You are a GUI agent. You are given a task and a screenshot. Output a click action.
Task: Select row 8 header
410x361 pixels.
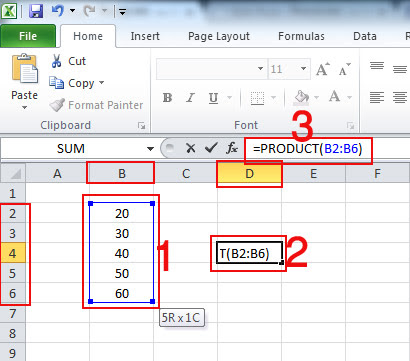(x=13, y=333)
